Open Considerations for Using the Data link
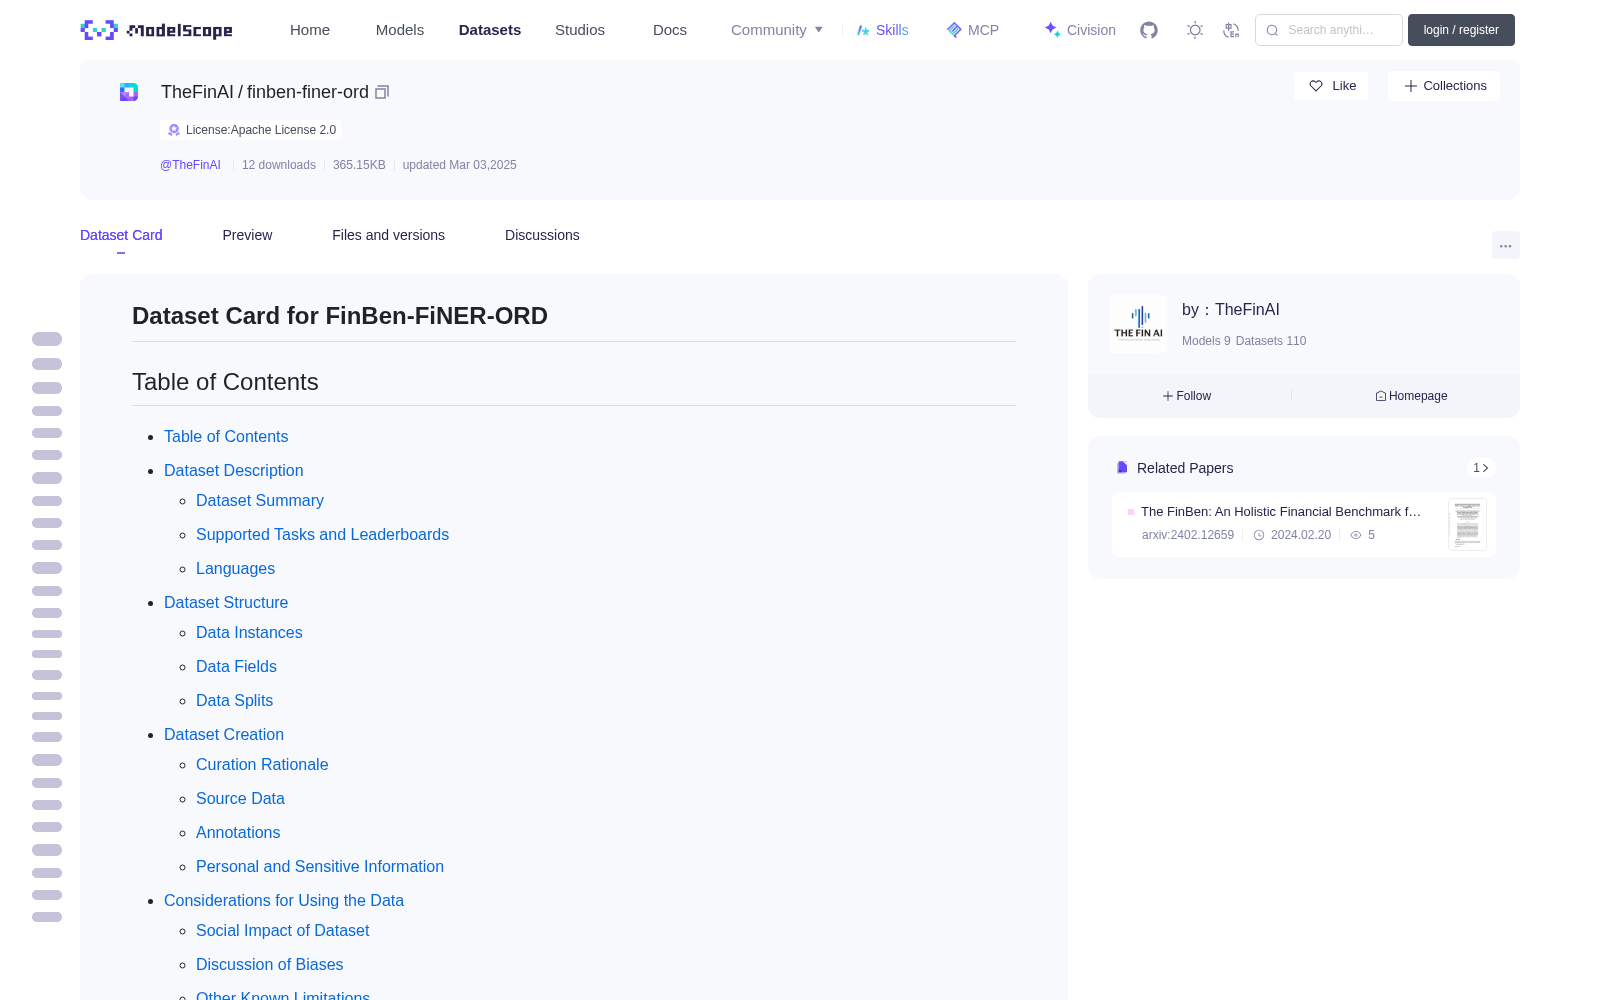The height and width of the screenshot is (1000, 1600). click(x=284, y=900)
